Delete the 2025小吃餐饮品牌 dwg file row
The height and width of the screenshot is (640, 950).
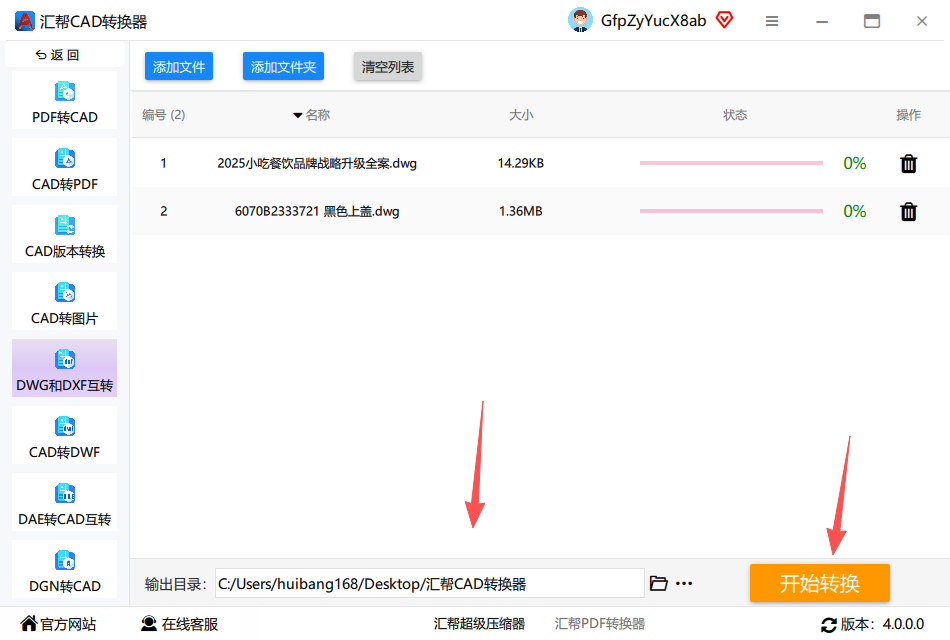(908, 164)
